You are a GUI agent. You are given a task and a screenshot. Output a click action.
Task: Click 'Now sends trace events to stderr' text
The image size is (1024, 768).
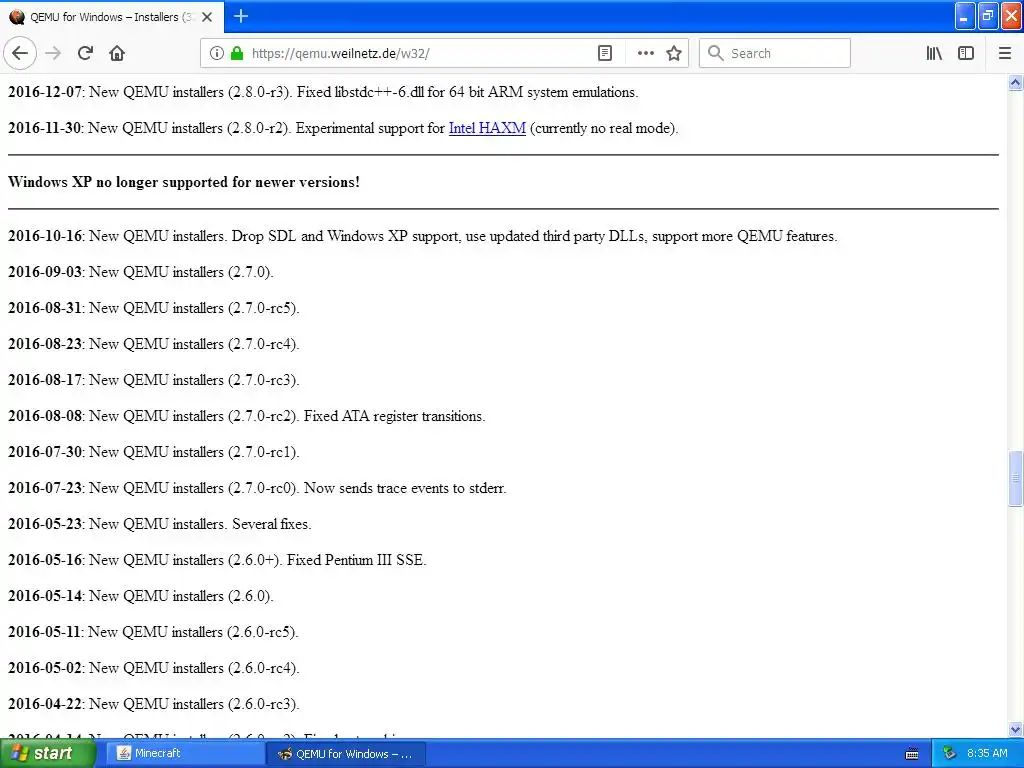pos(405,488)
